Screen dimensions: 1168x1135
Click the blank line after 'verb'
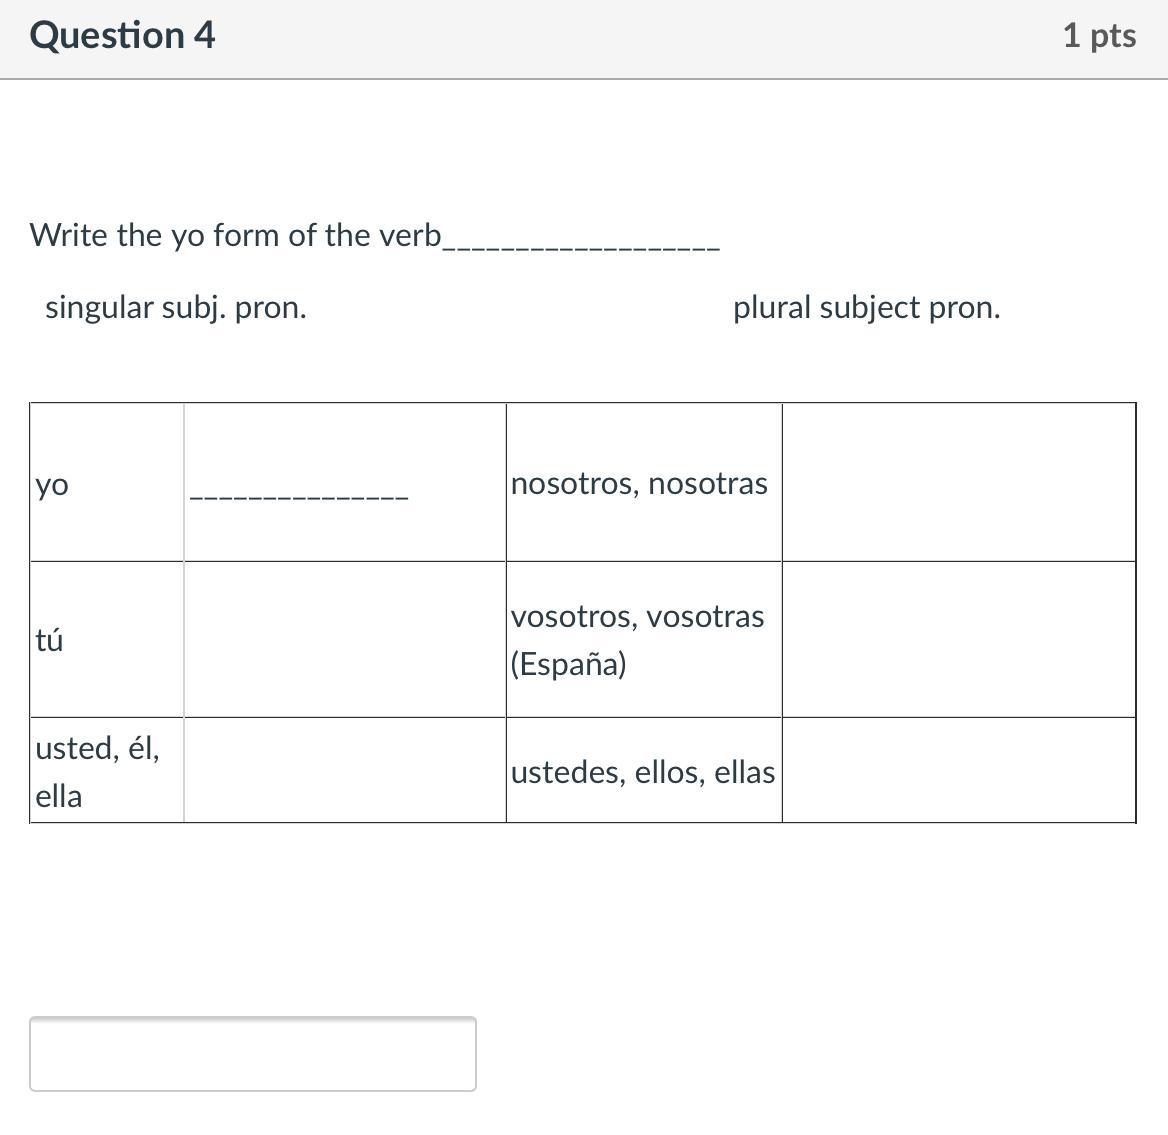581,243
